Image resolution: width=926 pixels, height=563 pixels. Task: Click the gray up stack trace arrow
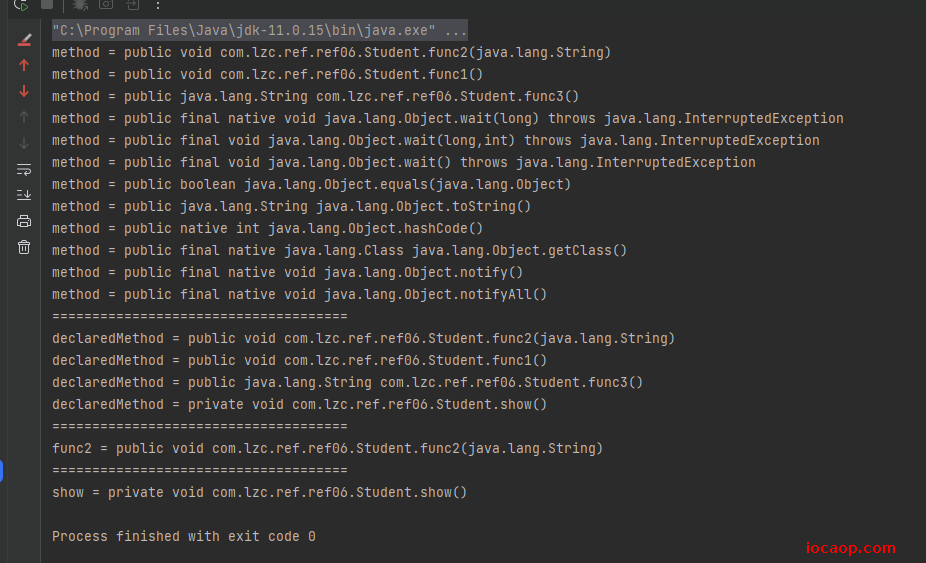pyautogui.click(x=24, y=117)
